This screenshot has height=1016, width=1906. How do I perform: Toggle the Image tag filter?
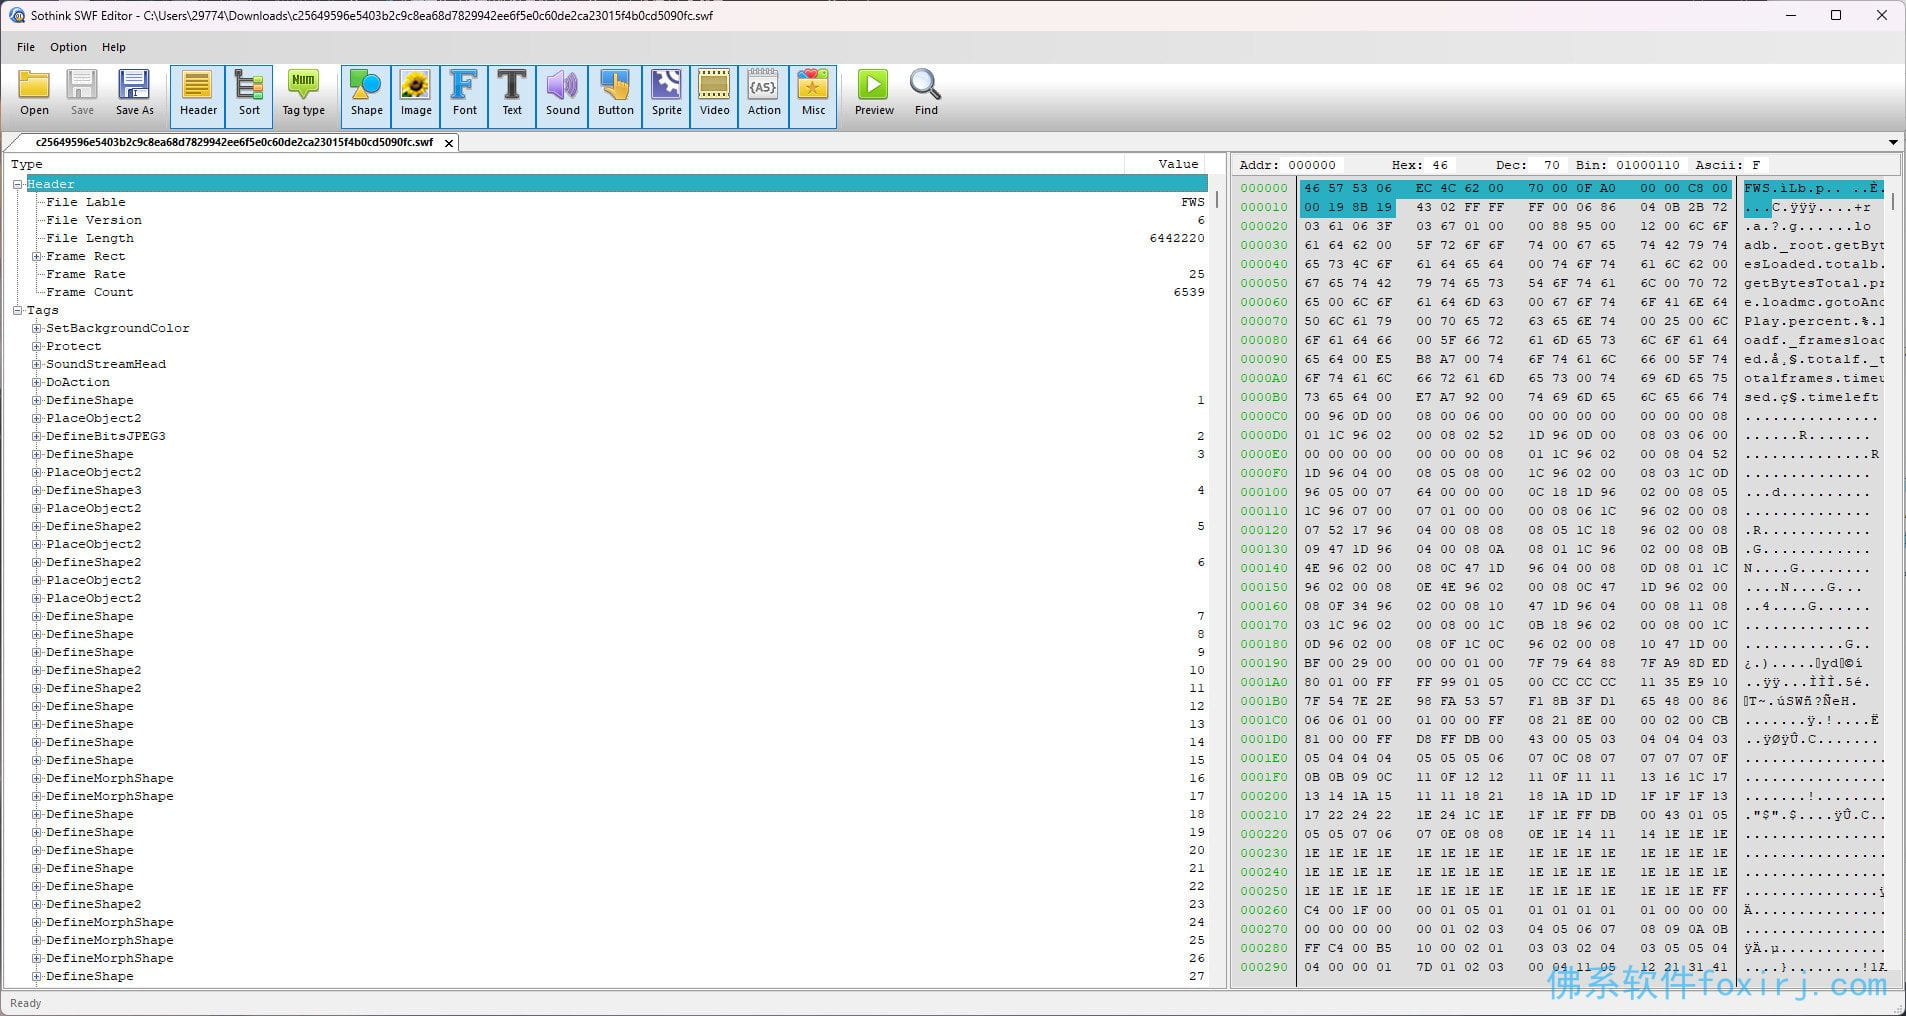[416, 96]
